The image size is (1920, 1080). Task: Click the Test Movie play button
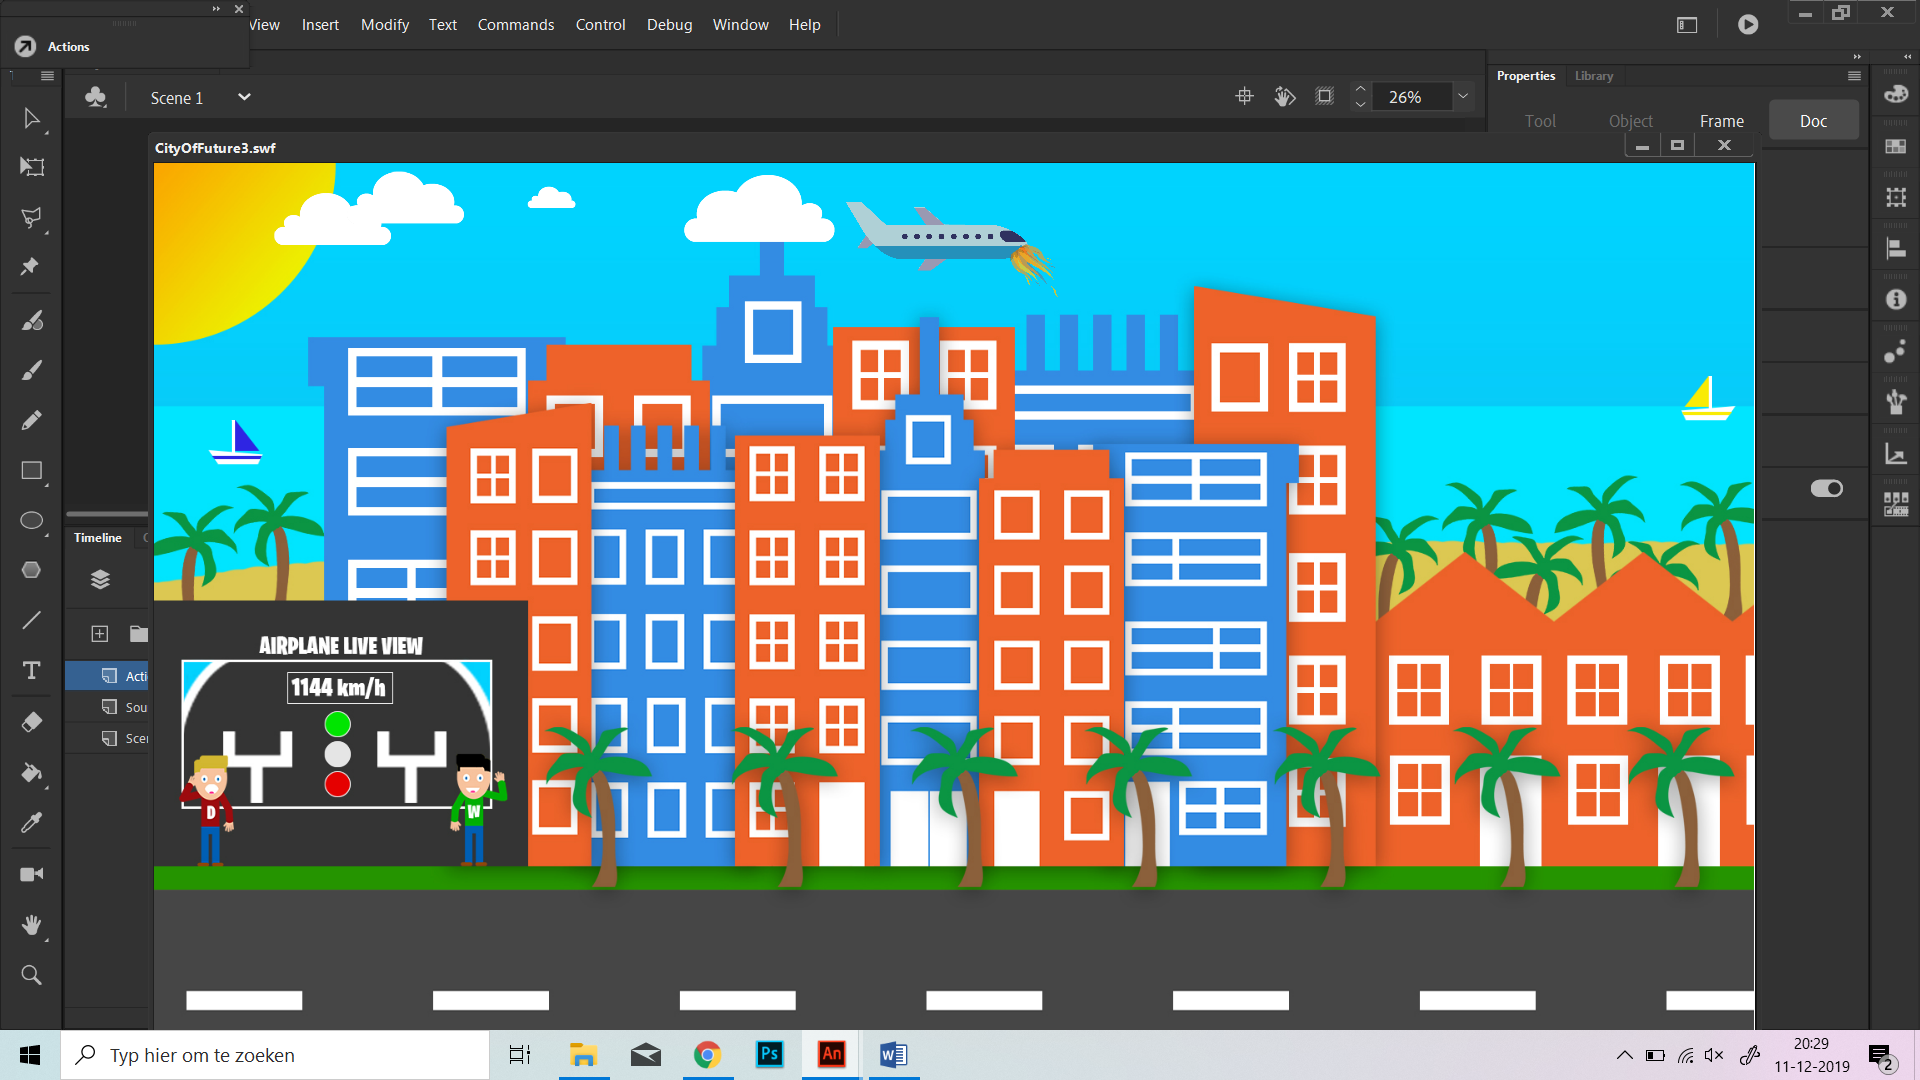pos(1748,24)
